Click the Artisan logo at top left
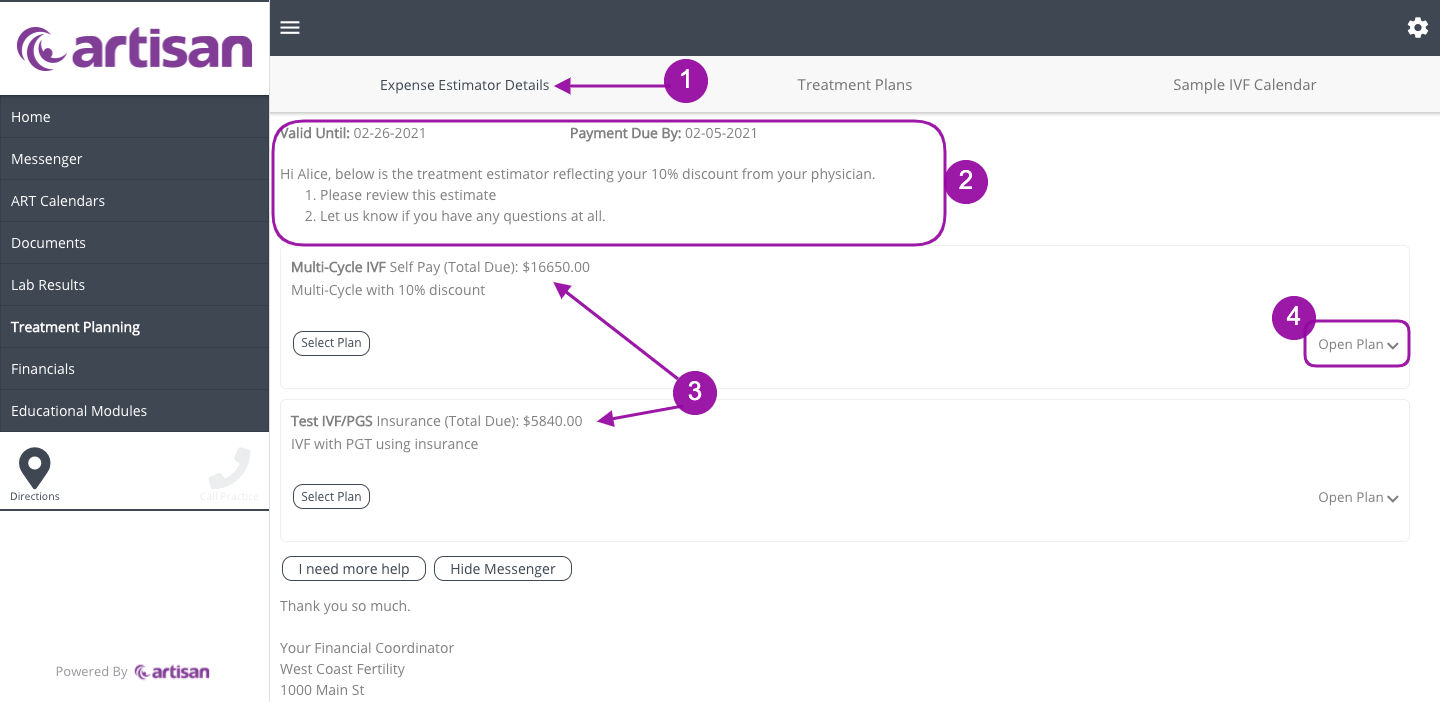Viewport: 1440px width, 702px height. [134, 49]
